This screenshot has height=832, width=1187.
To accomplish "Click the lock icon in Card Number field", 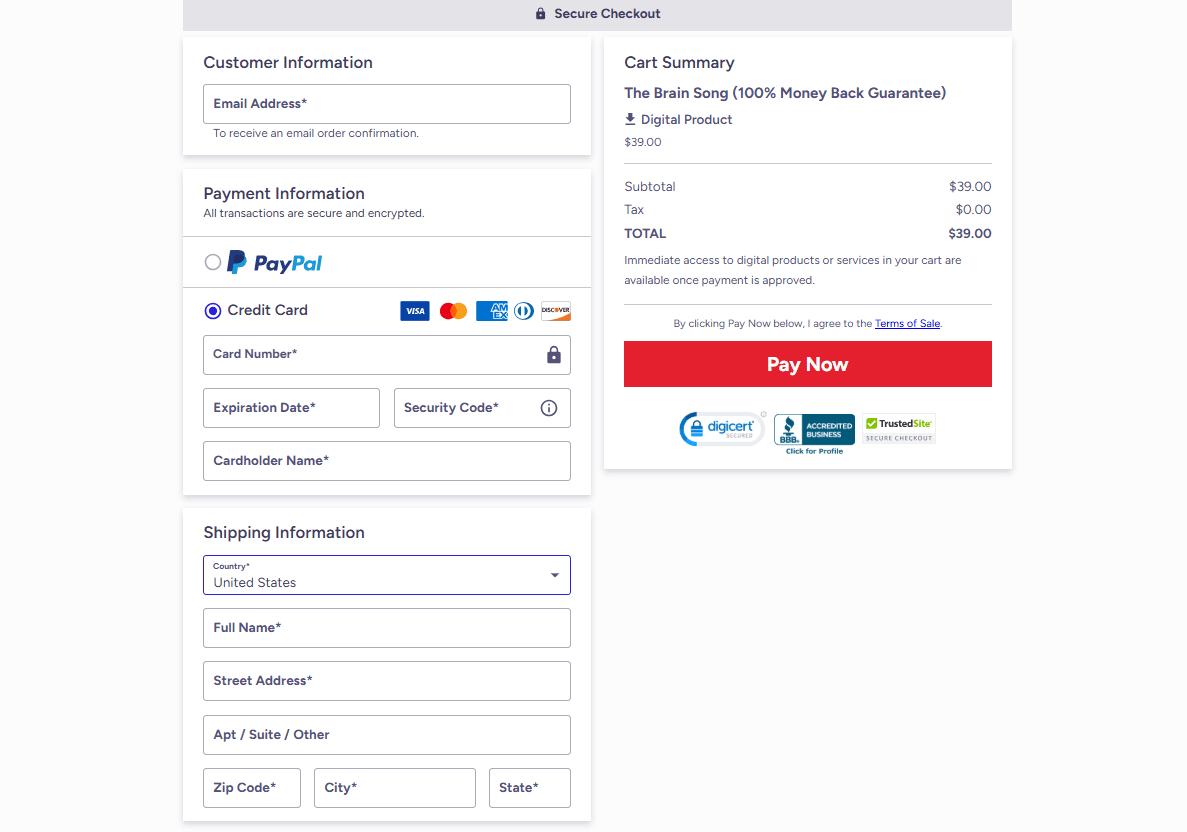I will tap(553, 355).
